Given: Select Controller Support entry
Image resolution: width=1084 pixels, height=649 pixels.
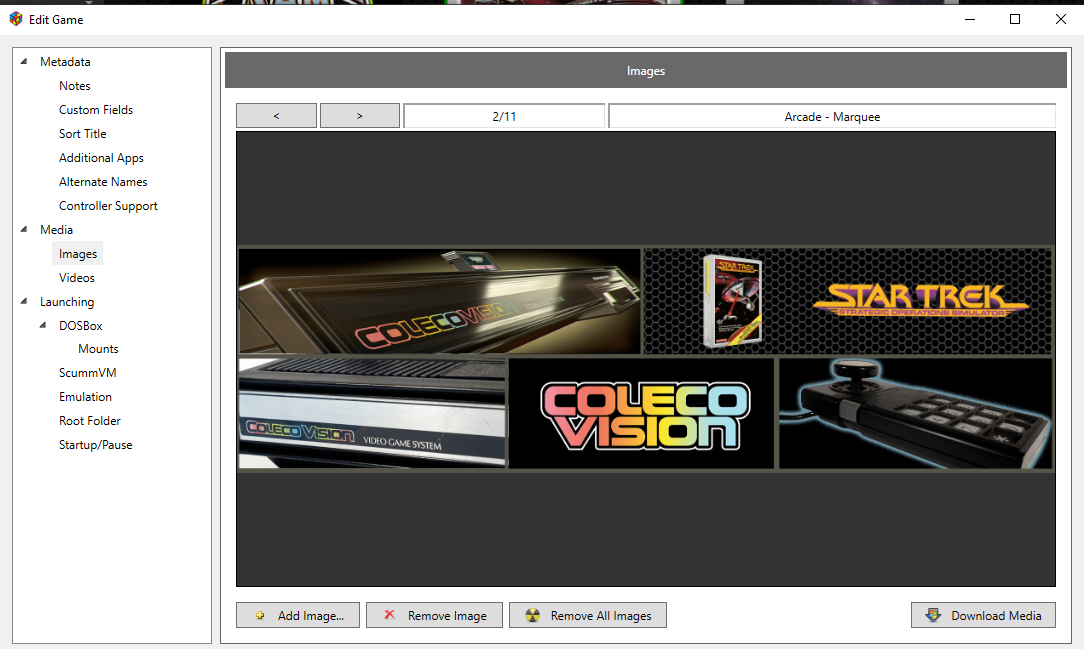Looking at the screenshot, I should click(108, 206).
